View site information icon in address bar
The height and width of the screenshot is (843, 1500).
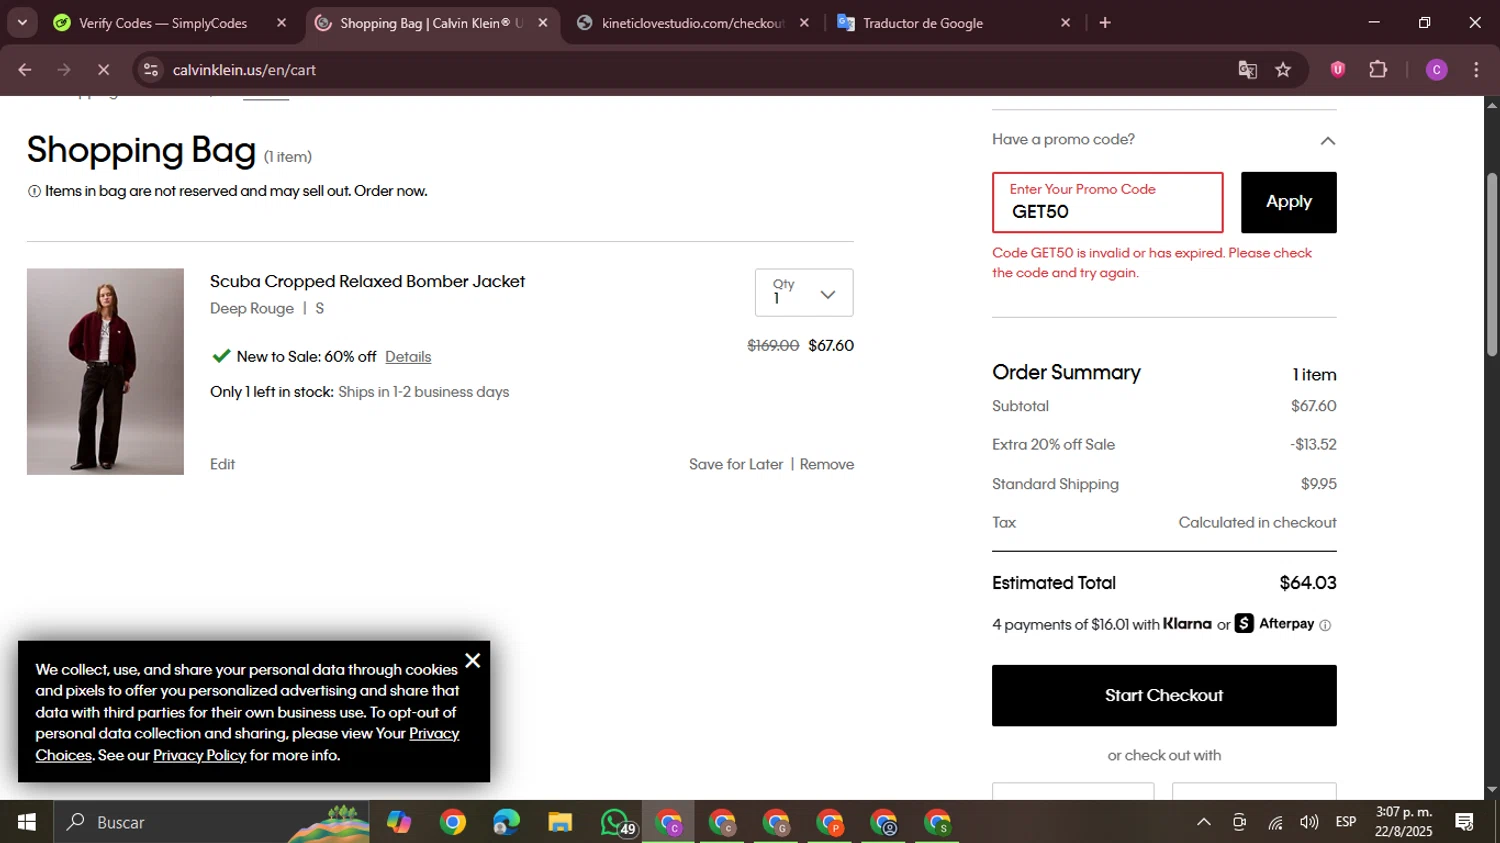151,70
